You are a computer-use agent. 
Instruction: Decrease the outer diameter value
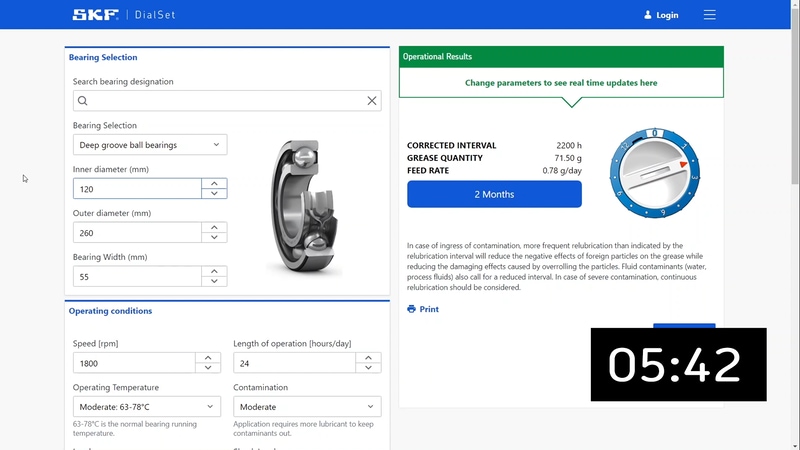(x=214, y=238)
